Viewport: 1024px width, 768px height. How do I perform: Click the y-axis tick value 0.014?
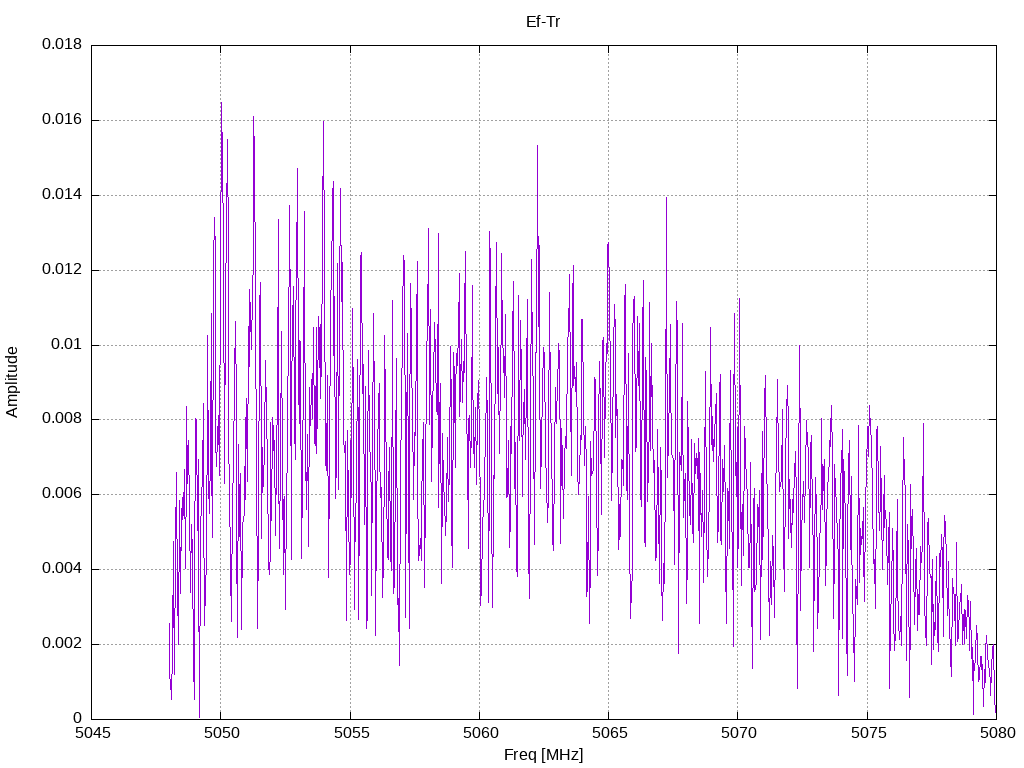tap(62, 194)
